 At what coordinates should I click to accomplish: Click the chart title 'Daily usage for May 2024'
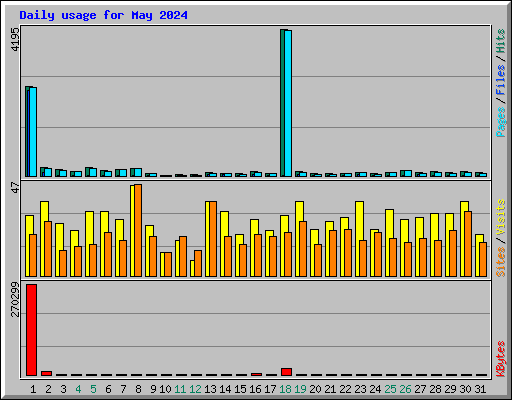coord(103,15)
